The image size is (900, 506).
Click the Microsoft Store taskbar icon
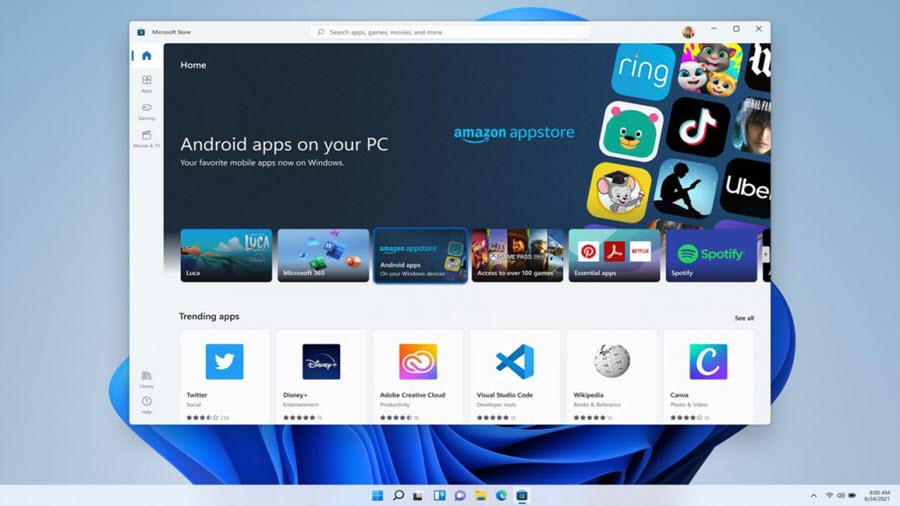[522, 496]
